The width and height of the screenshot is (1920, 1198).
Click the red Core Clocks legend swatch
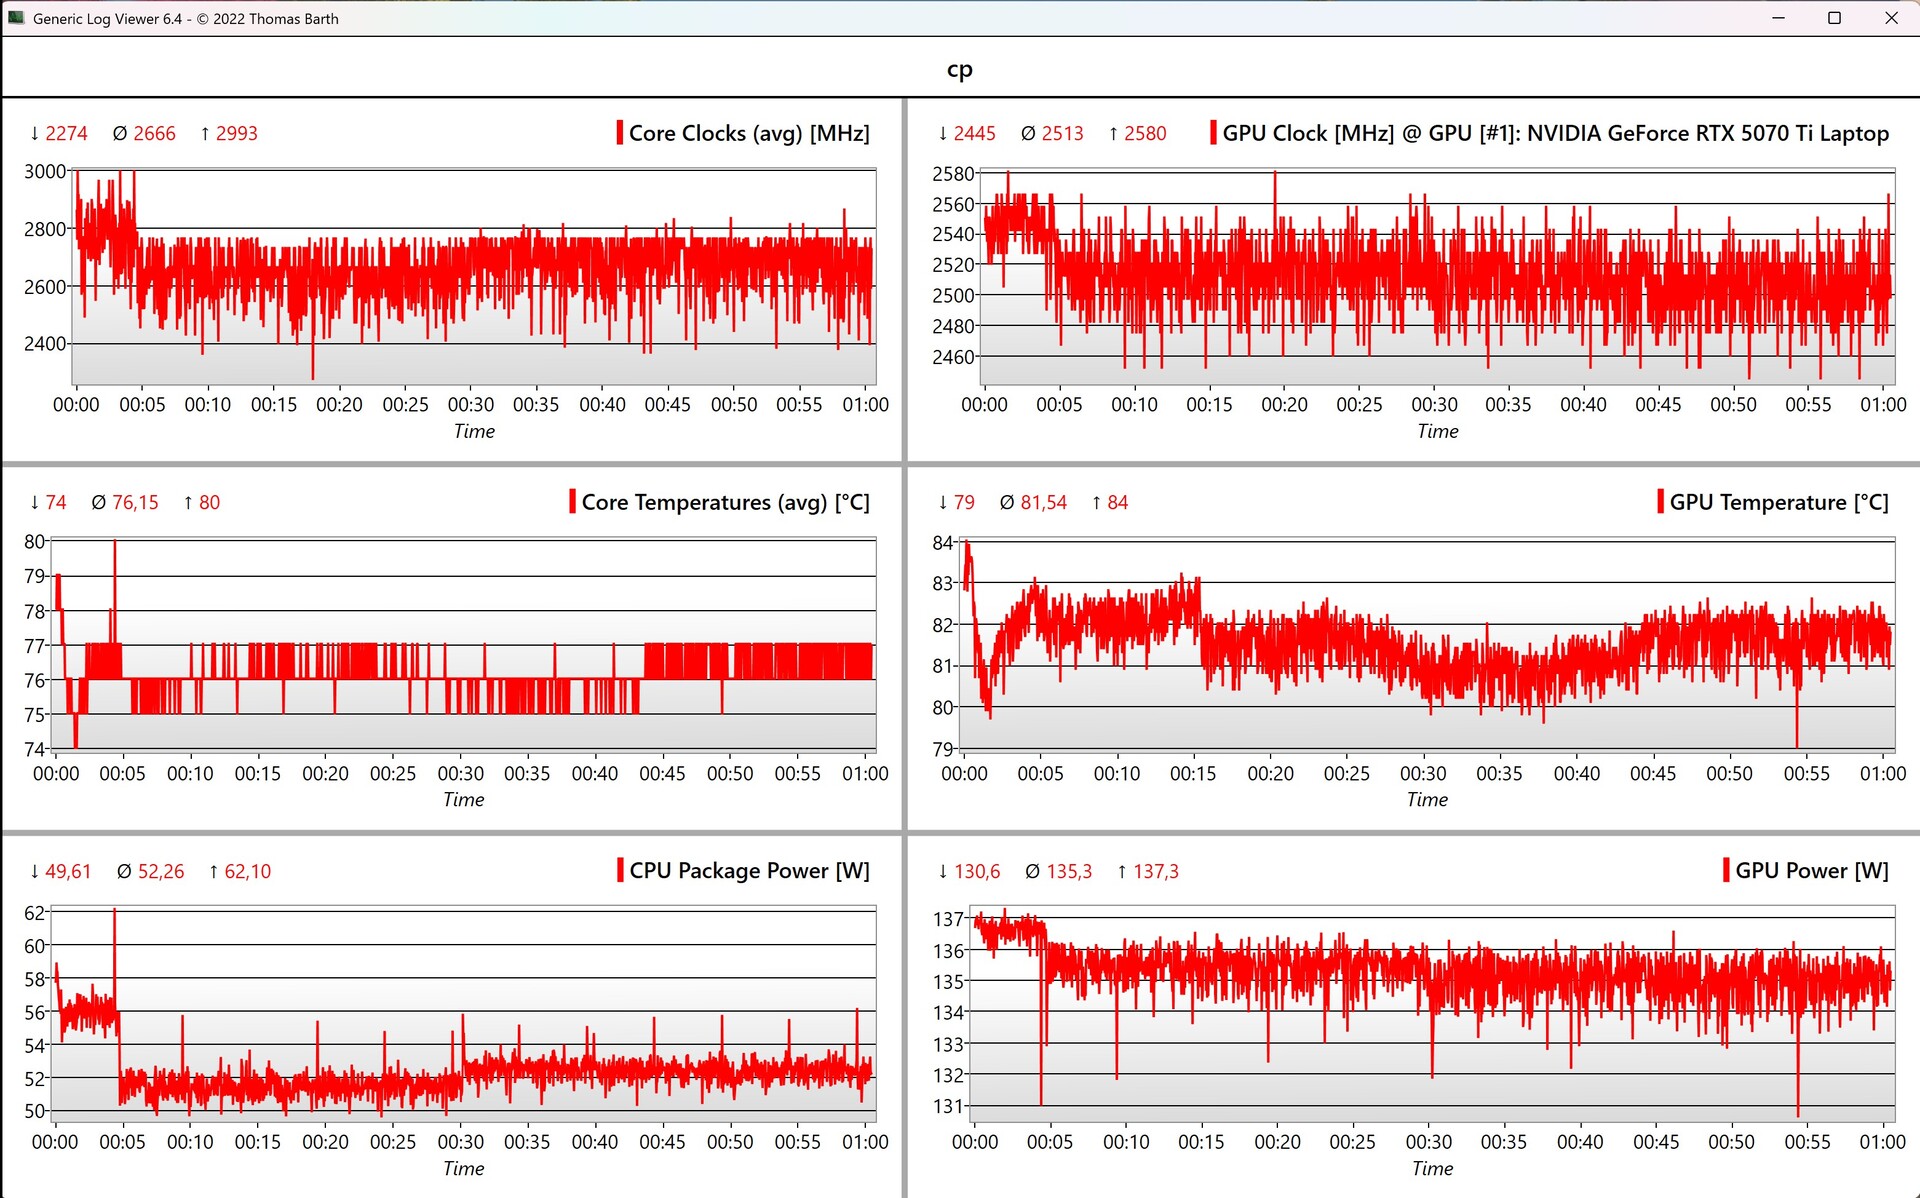point(620,133)
